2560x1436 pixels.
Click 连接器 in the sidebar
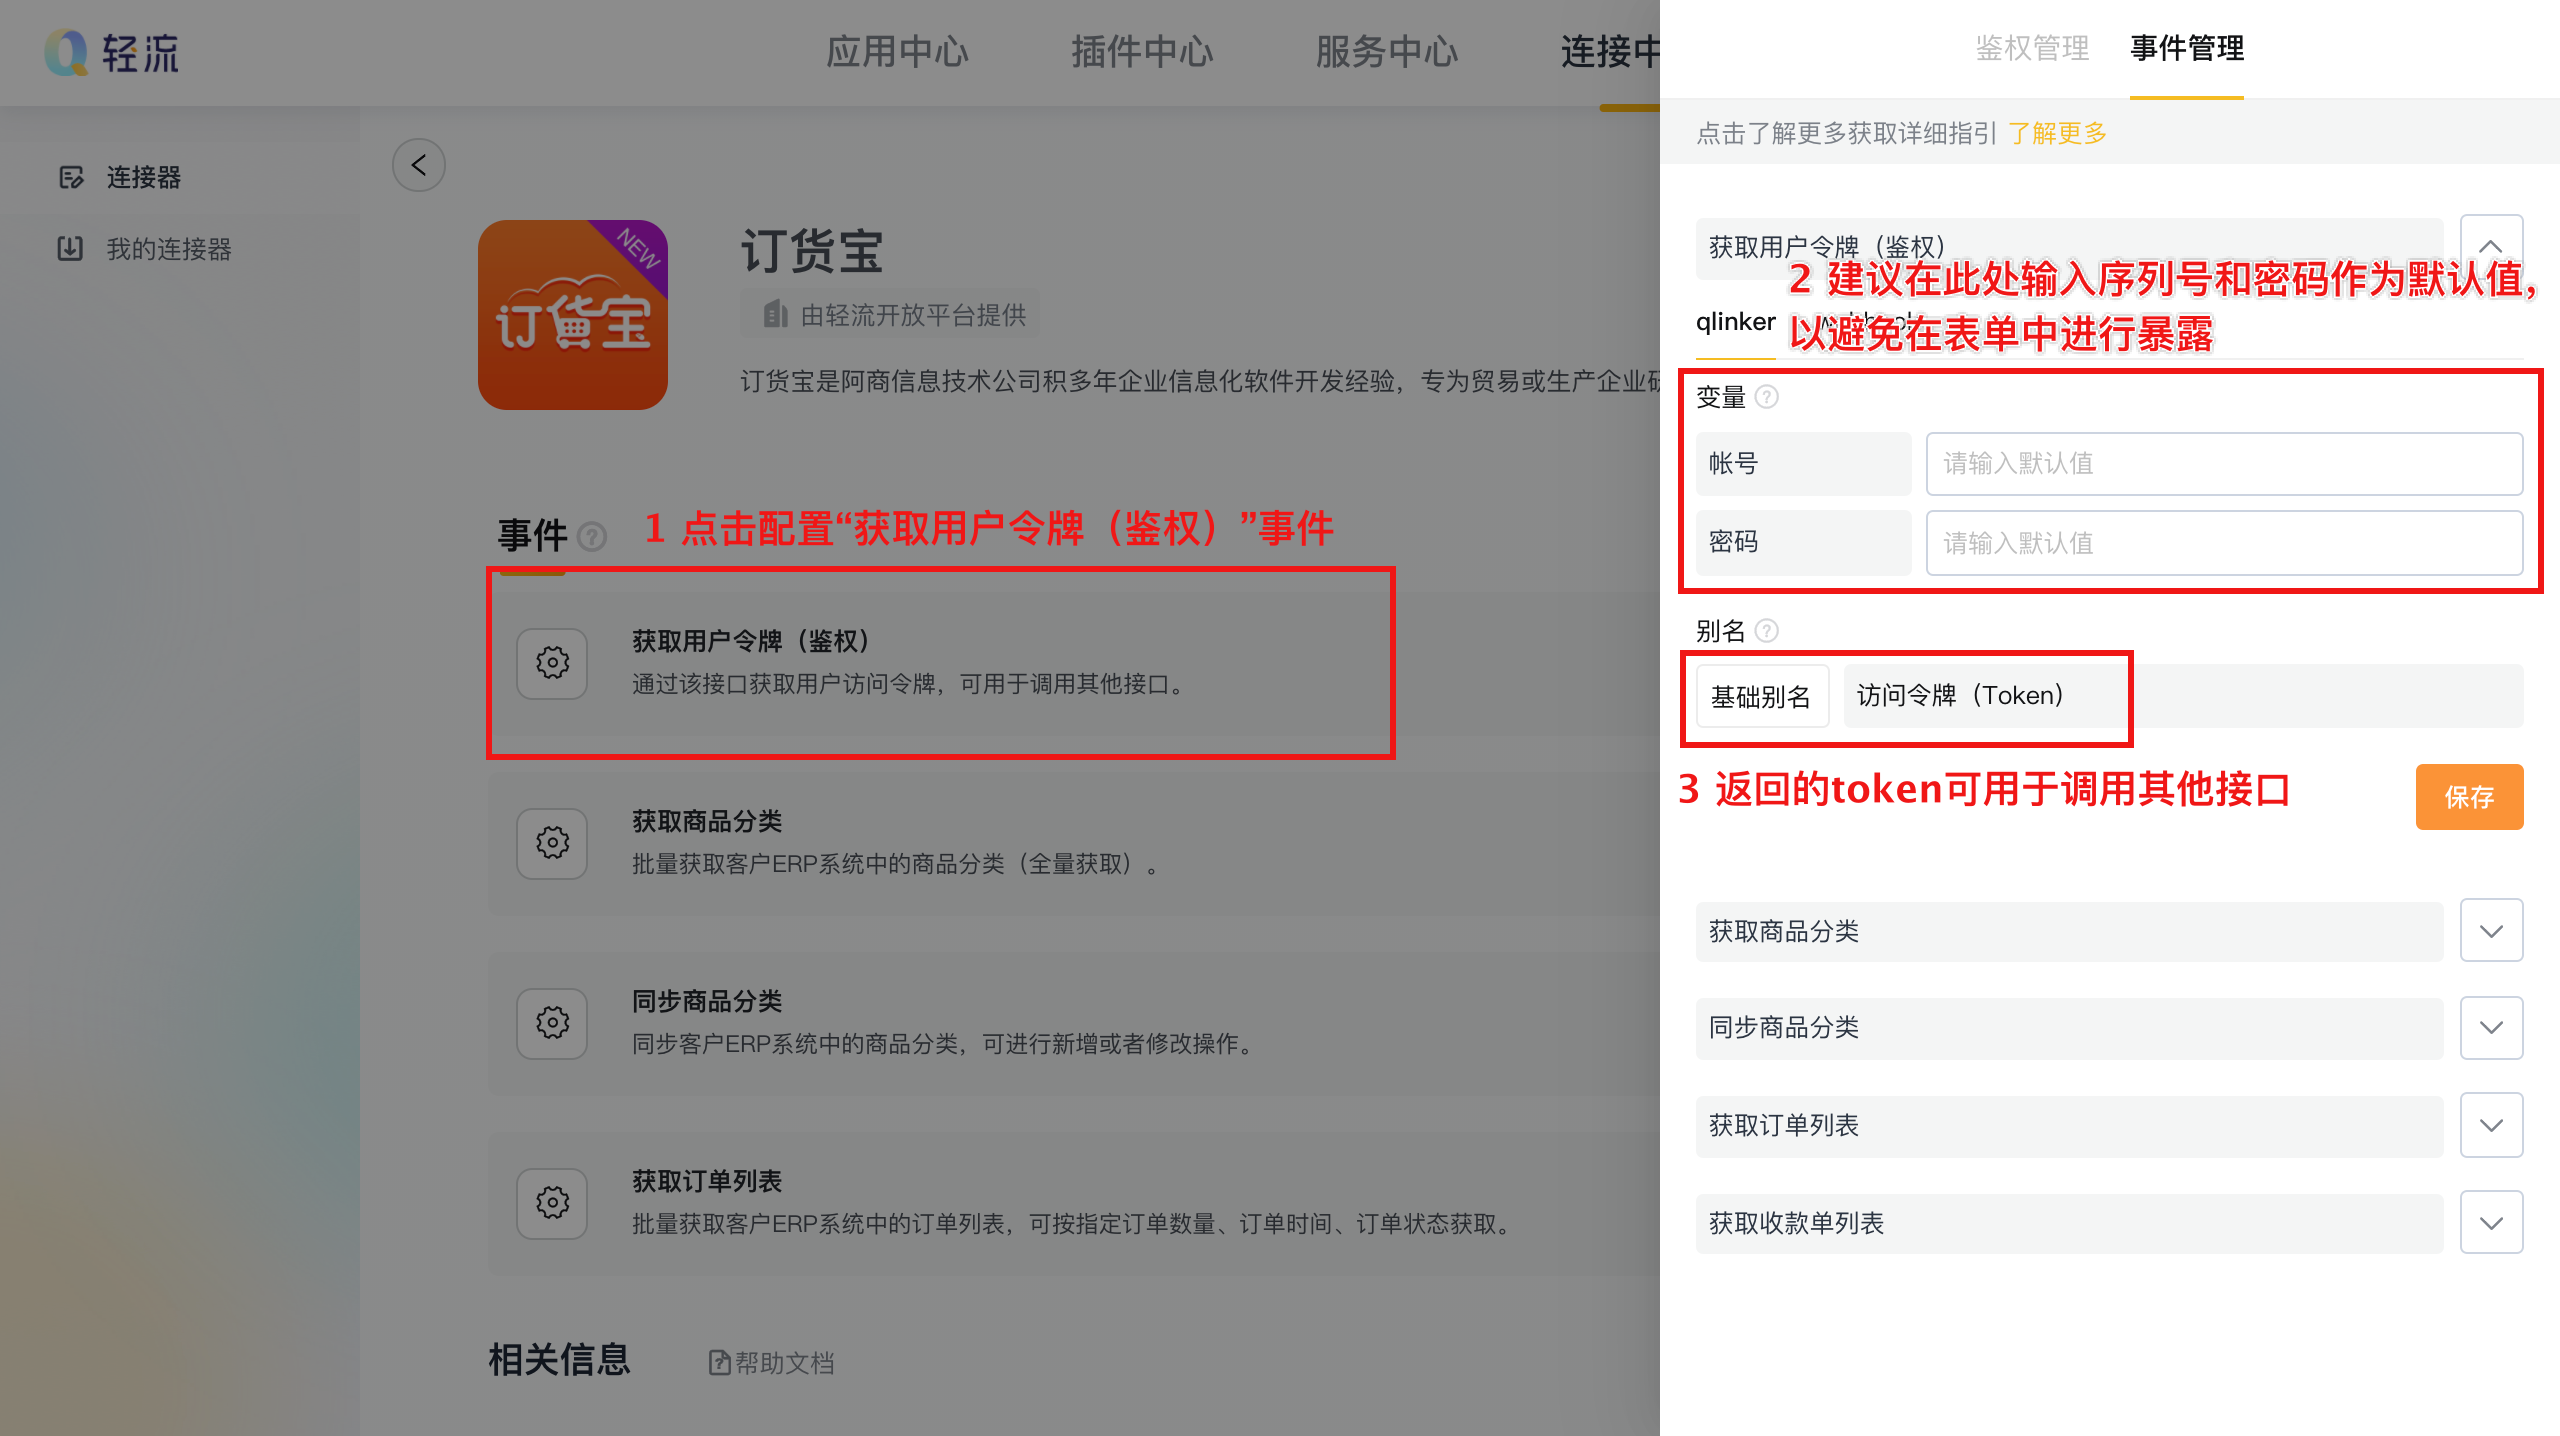[x=144, y=178]
